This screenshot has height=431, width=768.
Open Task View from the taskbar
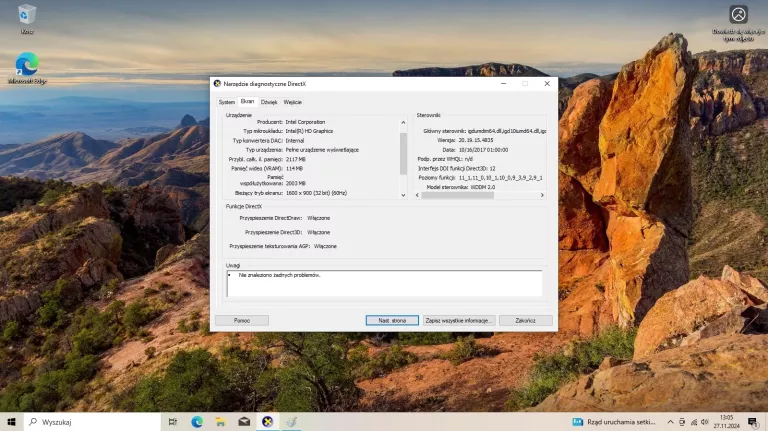pyautogui.click(x=172, y=422)
